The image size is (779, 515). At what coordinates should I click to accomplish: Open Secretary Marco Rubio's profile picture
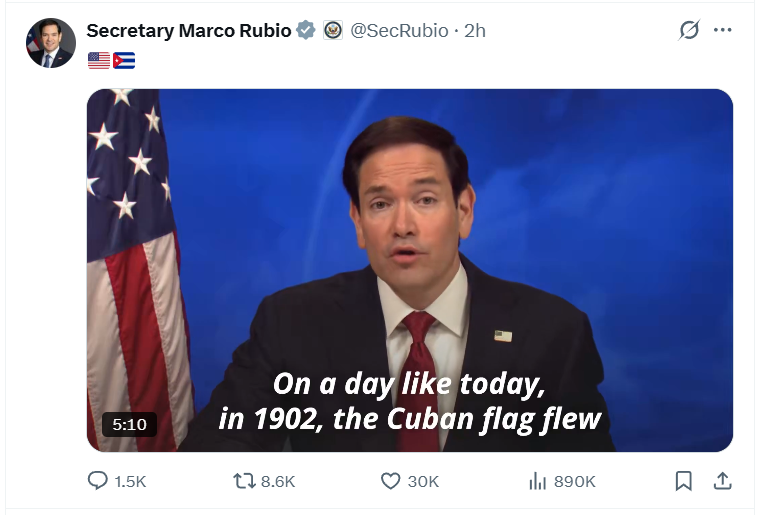point(51,43)
